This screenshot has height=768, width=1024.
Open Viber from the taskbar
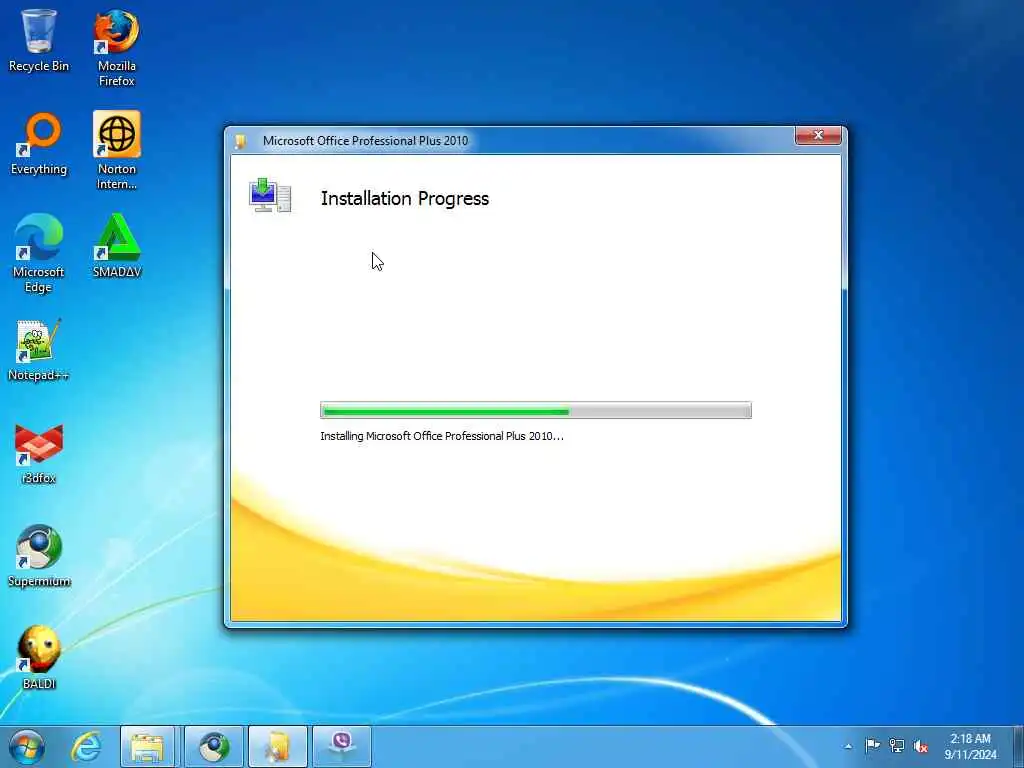coord(342,747)
